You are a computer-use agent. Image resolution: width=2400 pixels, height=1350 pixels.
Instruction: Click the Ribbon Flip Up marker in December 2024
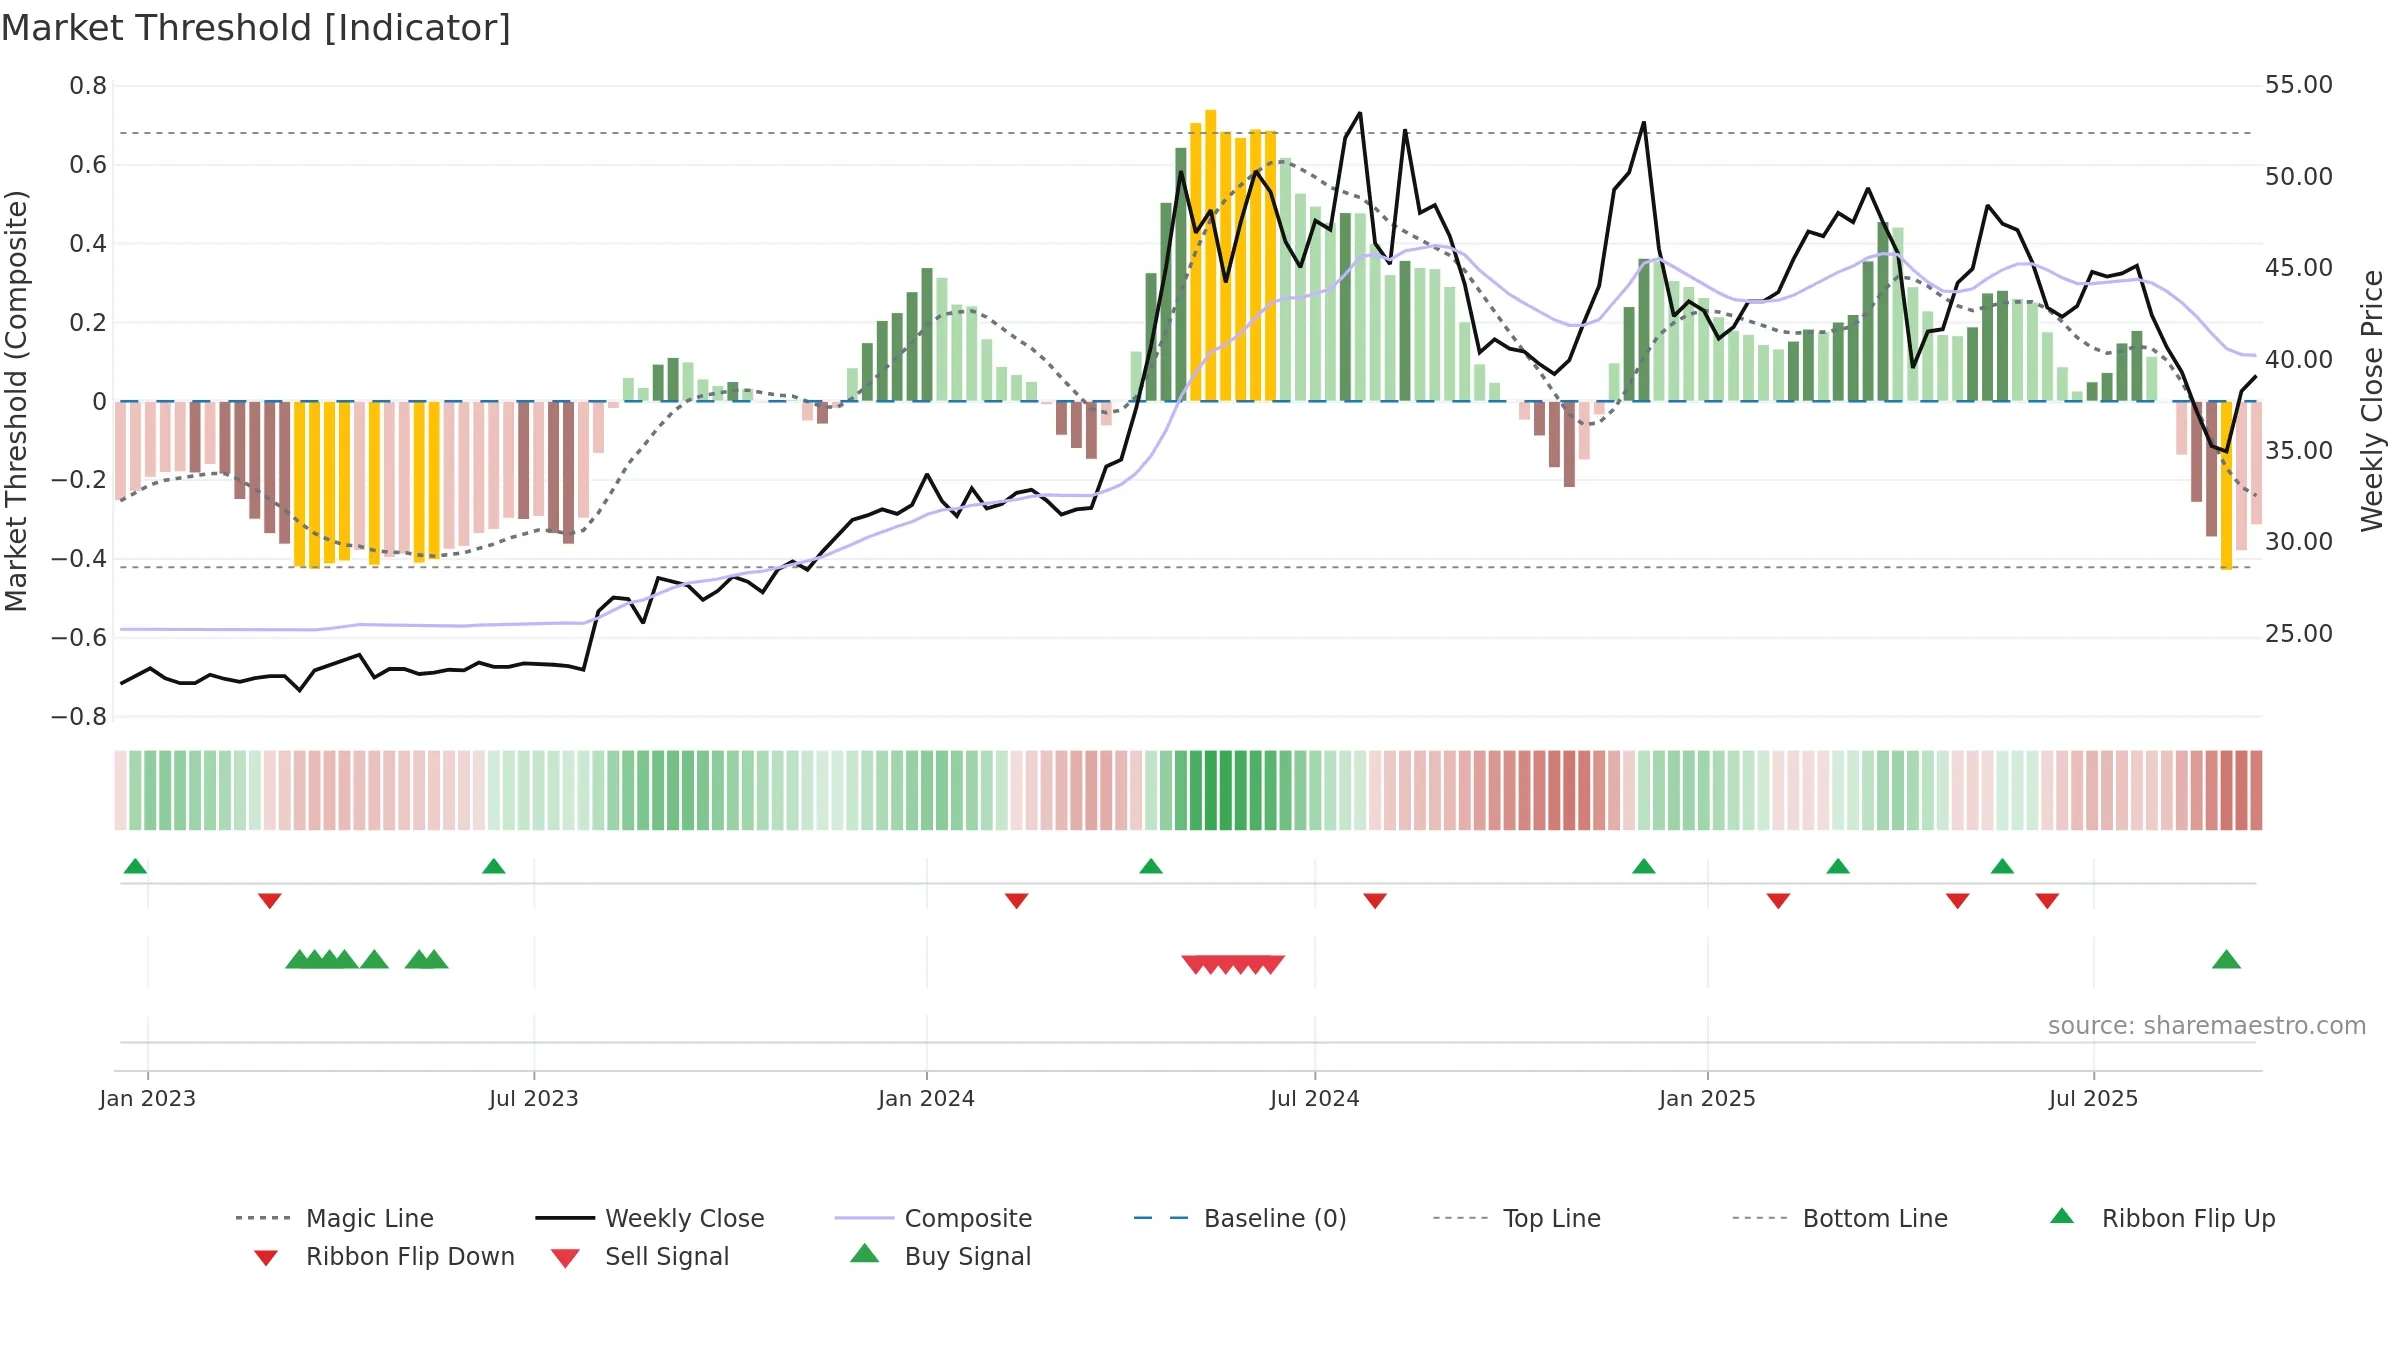(1644, 866)
